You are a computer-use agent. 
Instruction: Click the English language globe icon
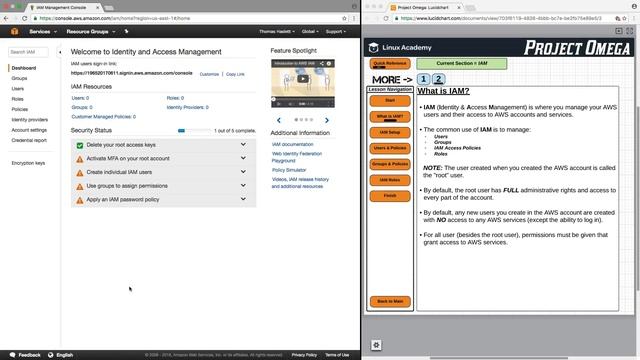tap(51, 355)
